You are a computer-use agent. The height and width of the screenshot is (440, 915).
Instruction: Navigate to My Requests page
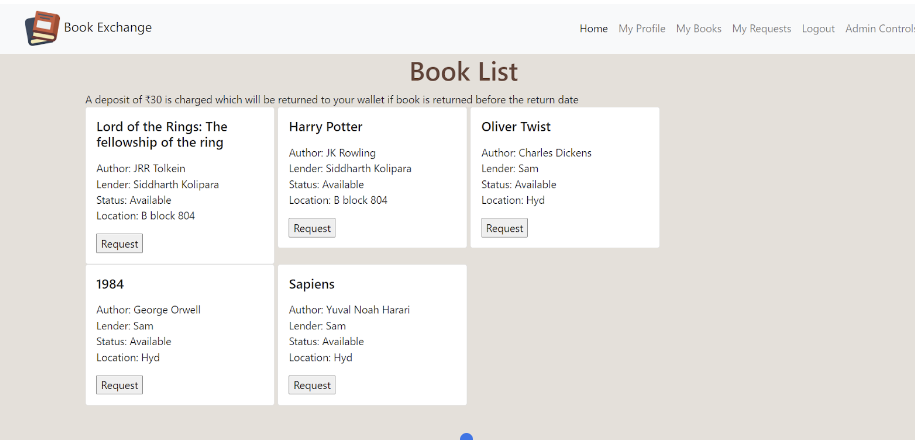762,29
